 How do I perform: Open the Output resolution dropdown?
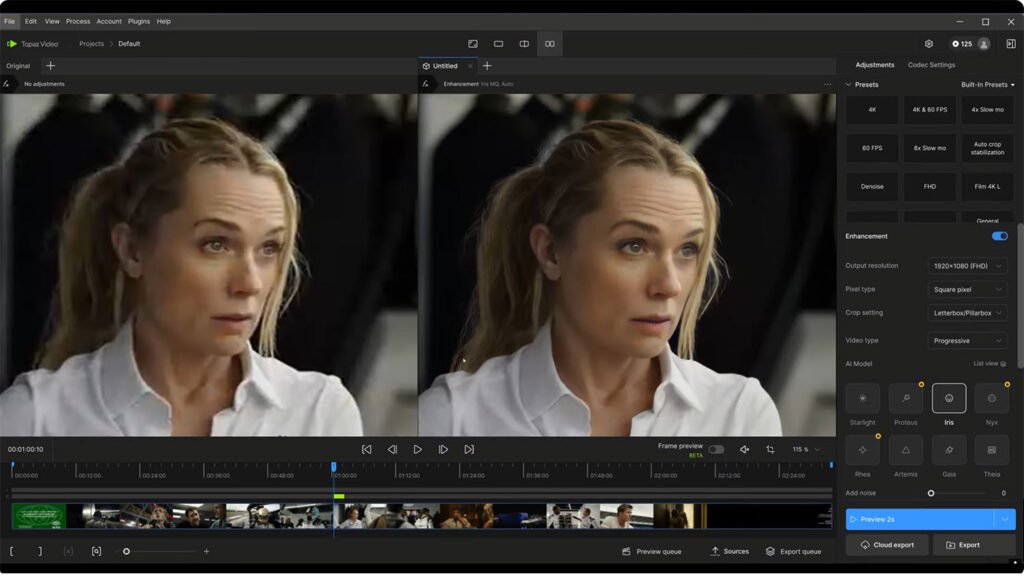tap(968, 266)
